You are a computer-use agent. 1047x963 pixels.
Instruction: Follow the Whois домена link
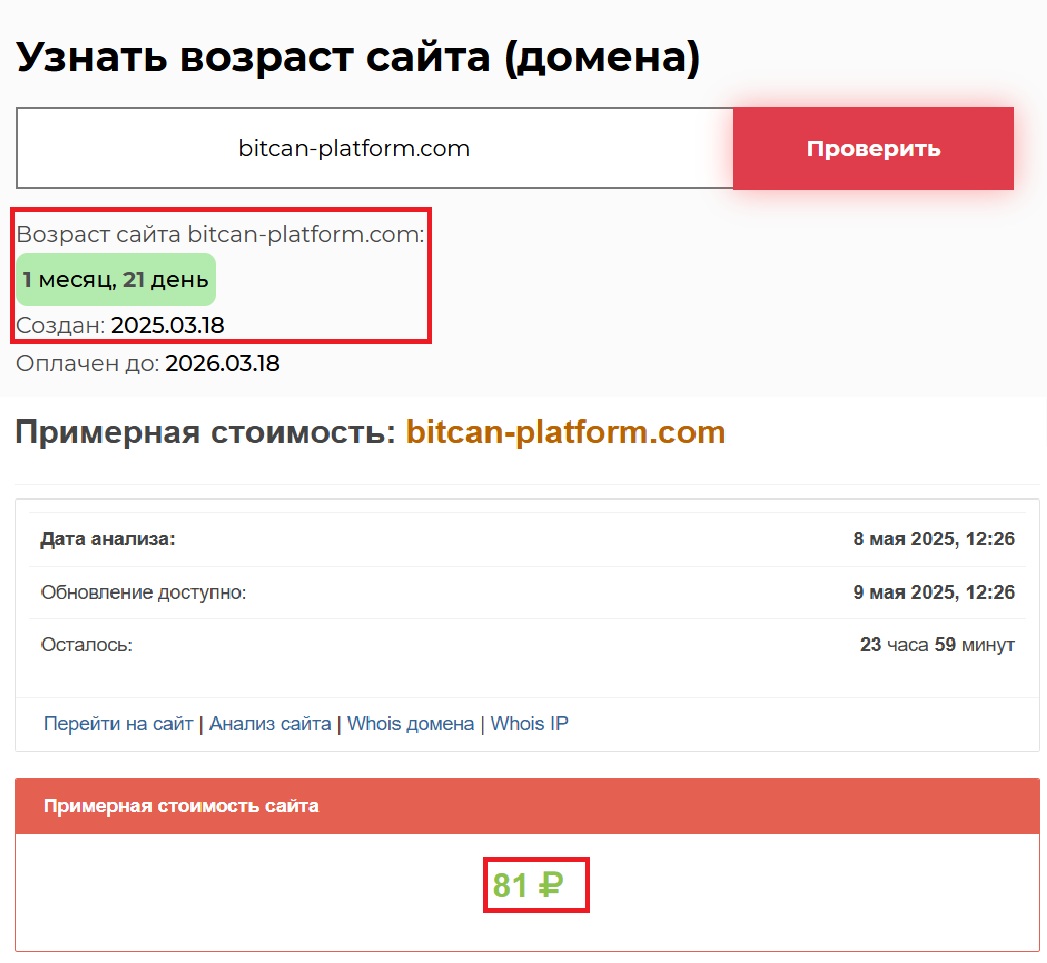[410, 723]
